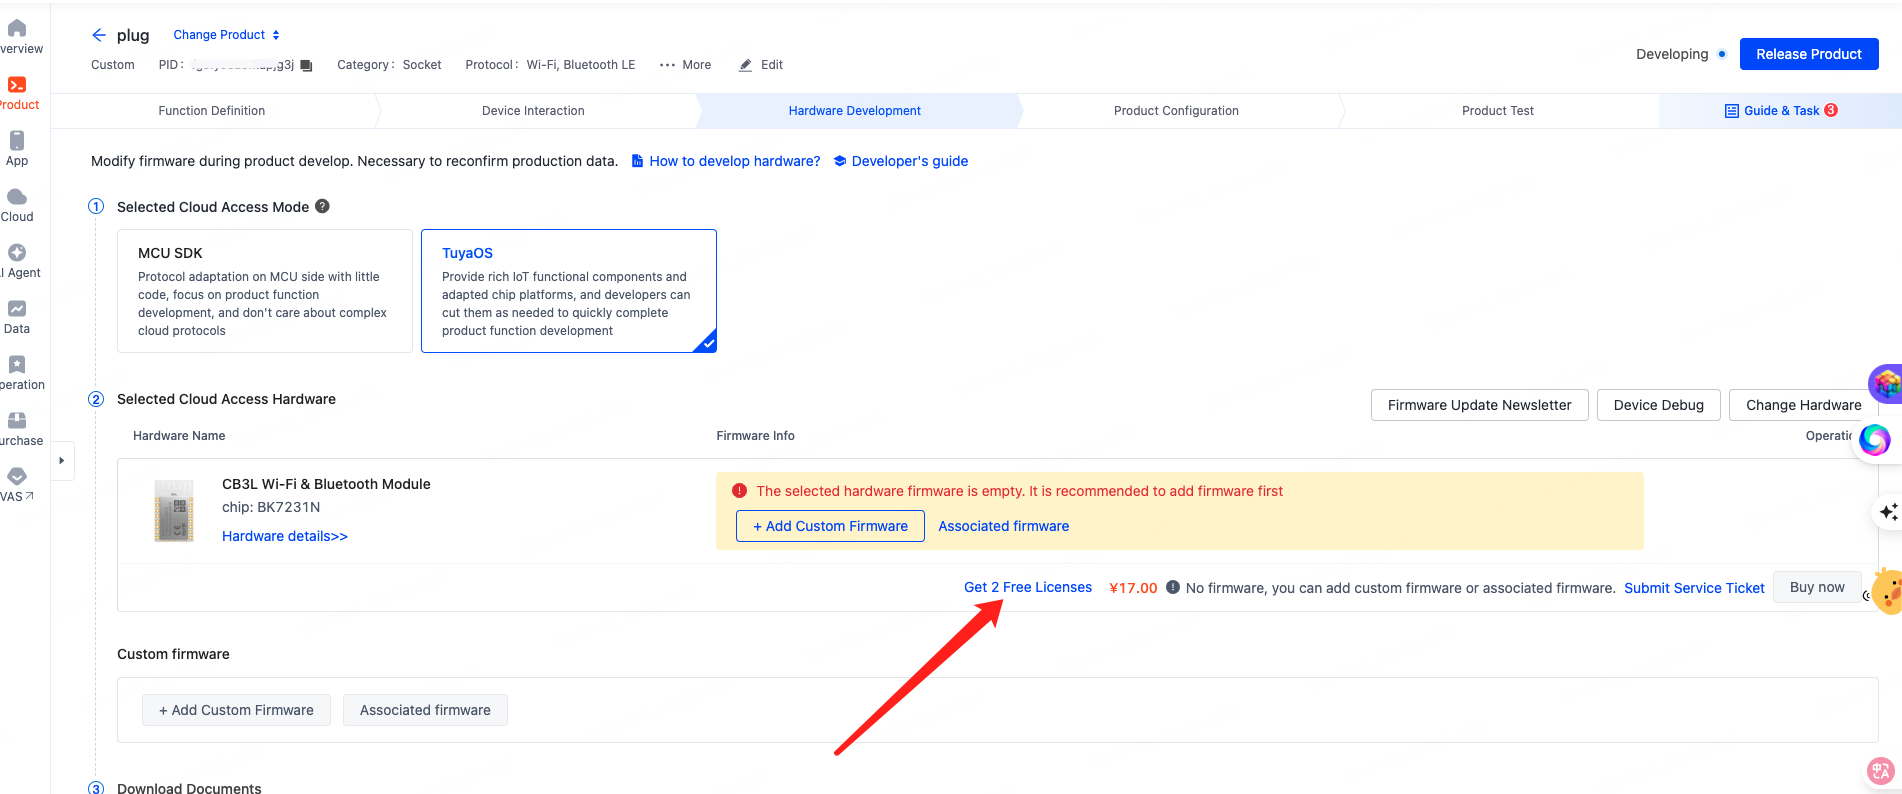
Task: Open the Overview sidebar icon
Action: [x=17, y=29]
